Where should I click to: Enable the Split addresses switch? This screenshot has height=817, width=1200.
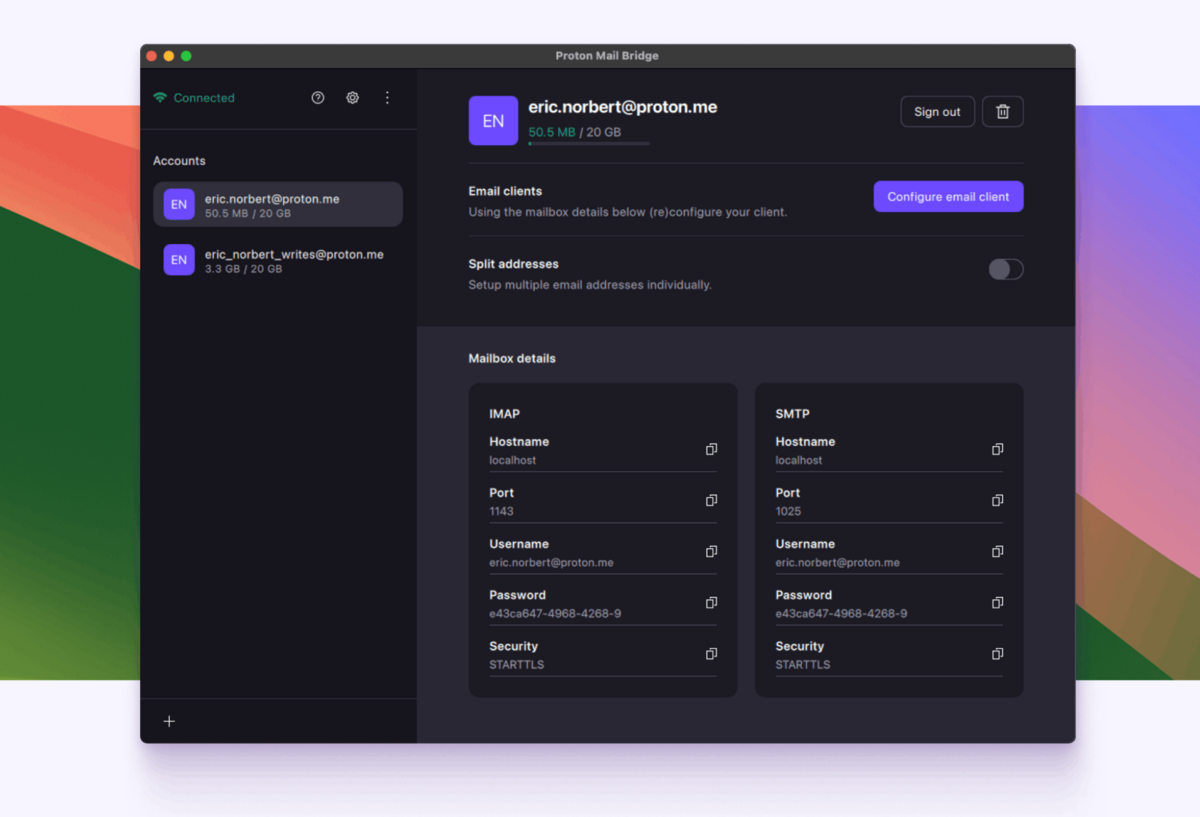pos(1006,269)
